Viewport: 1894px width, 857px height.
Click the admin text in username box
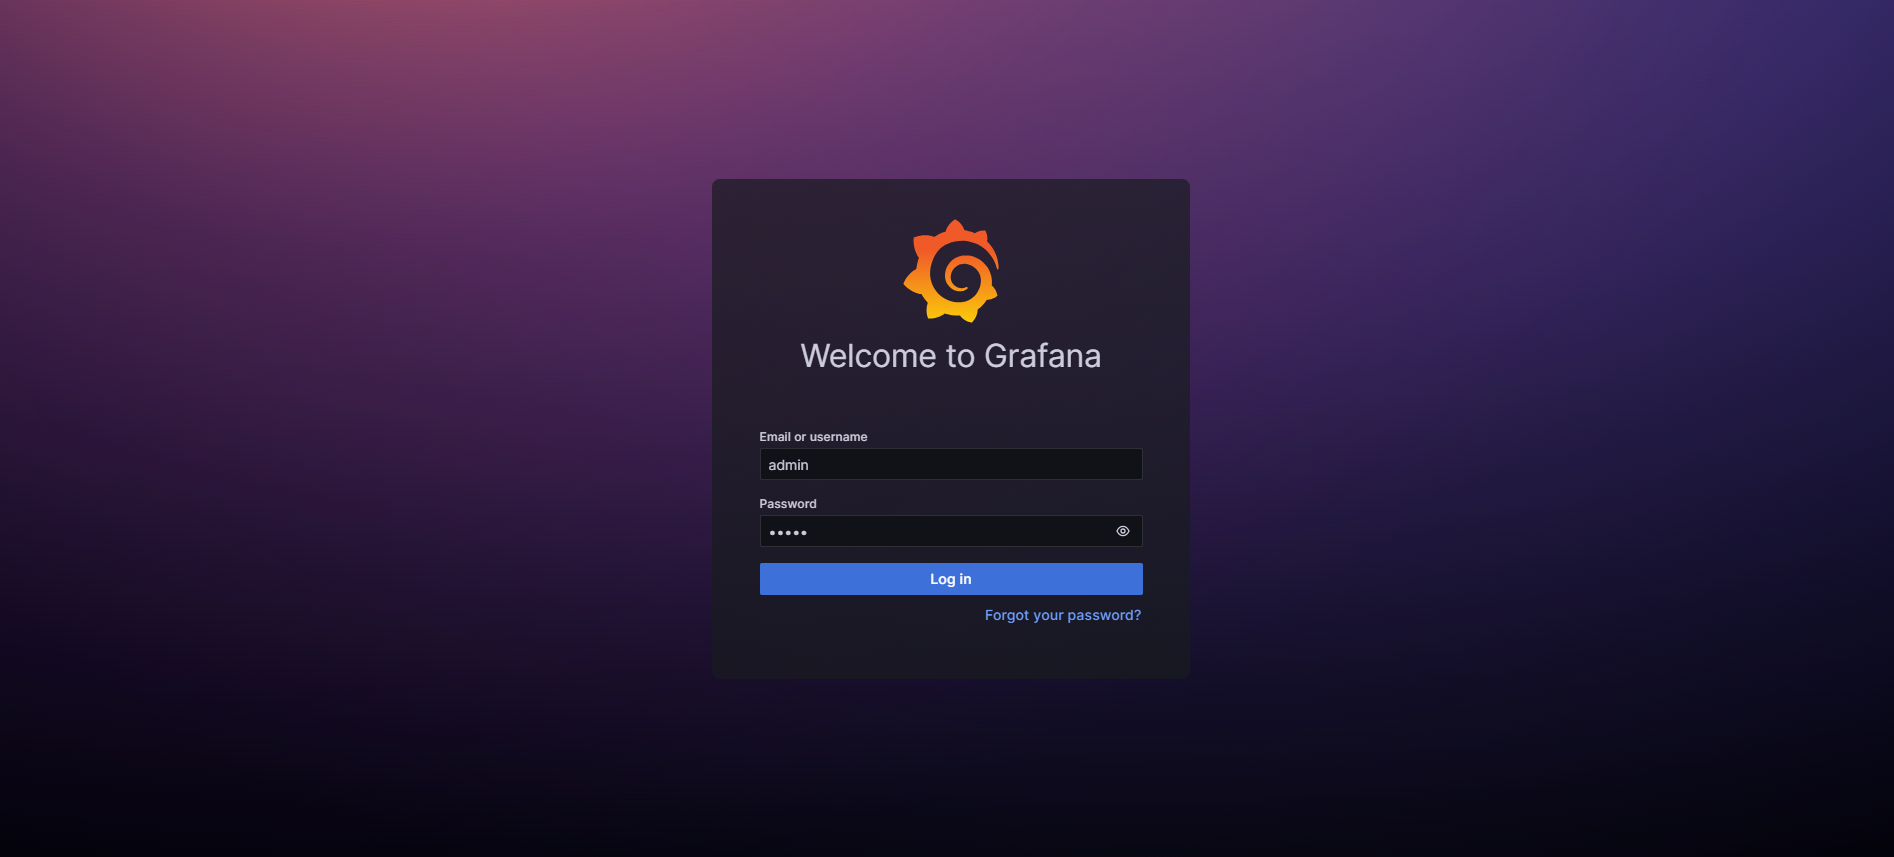788,465
